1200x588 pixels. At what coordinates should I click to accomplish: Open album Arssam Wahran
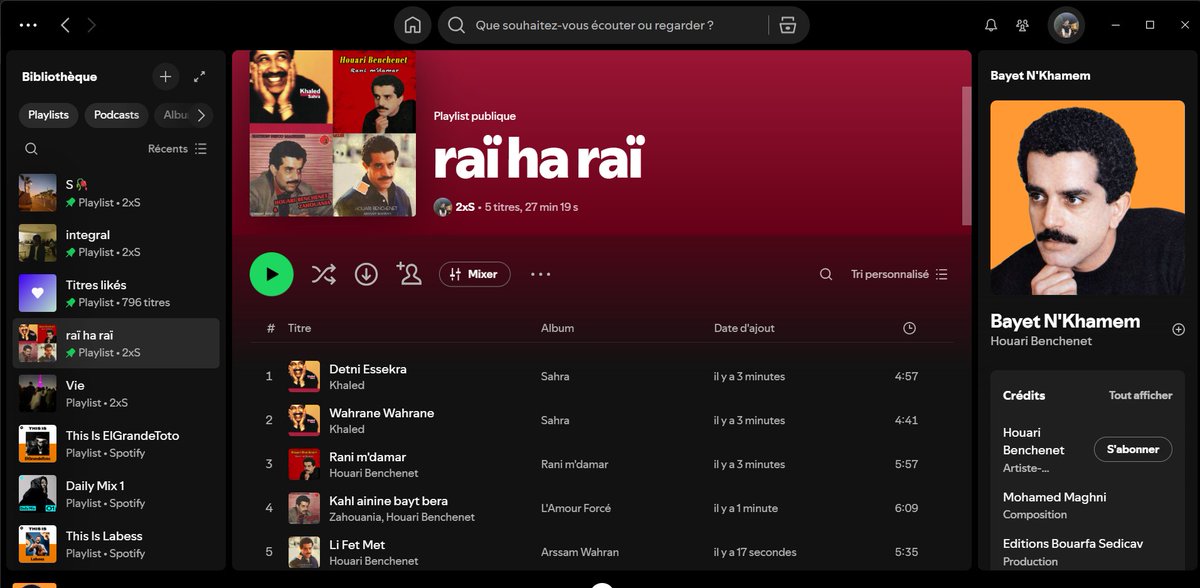pos(580,552)
